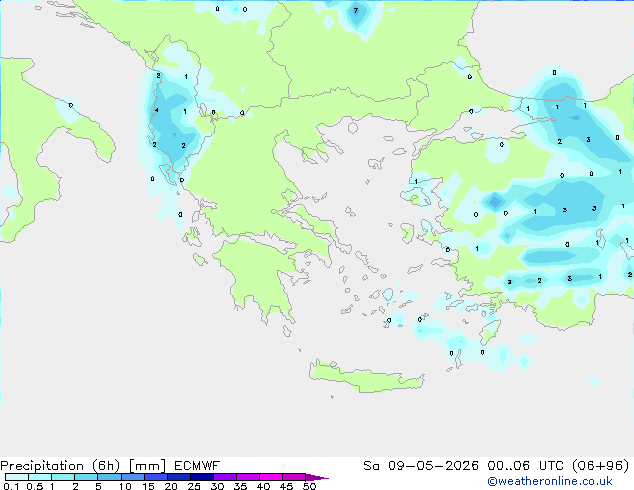The height and width of the screenshot is (490, 634).
Task: Pick the 25–30 mm navy legend swatch
Action: coord(201,477)
